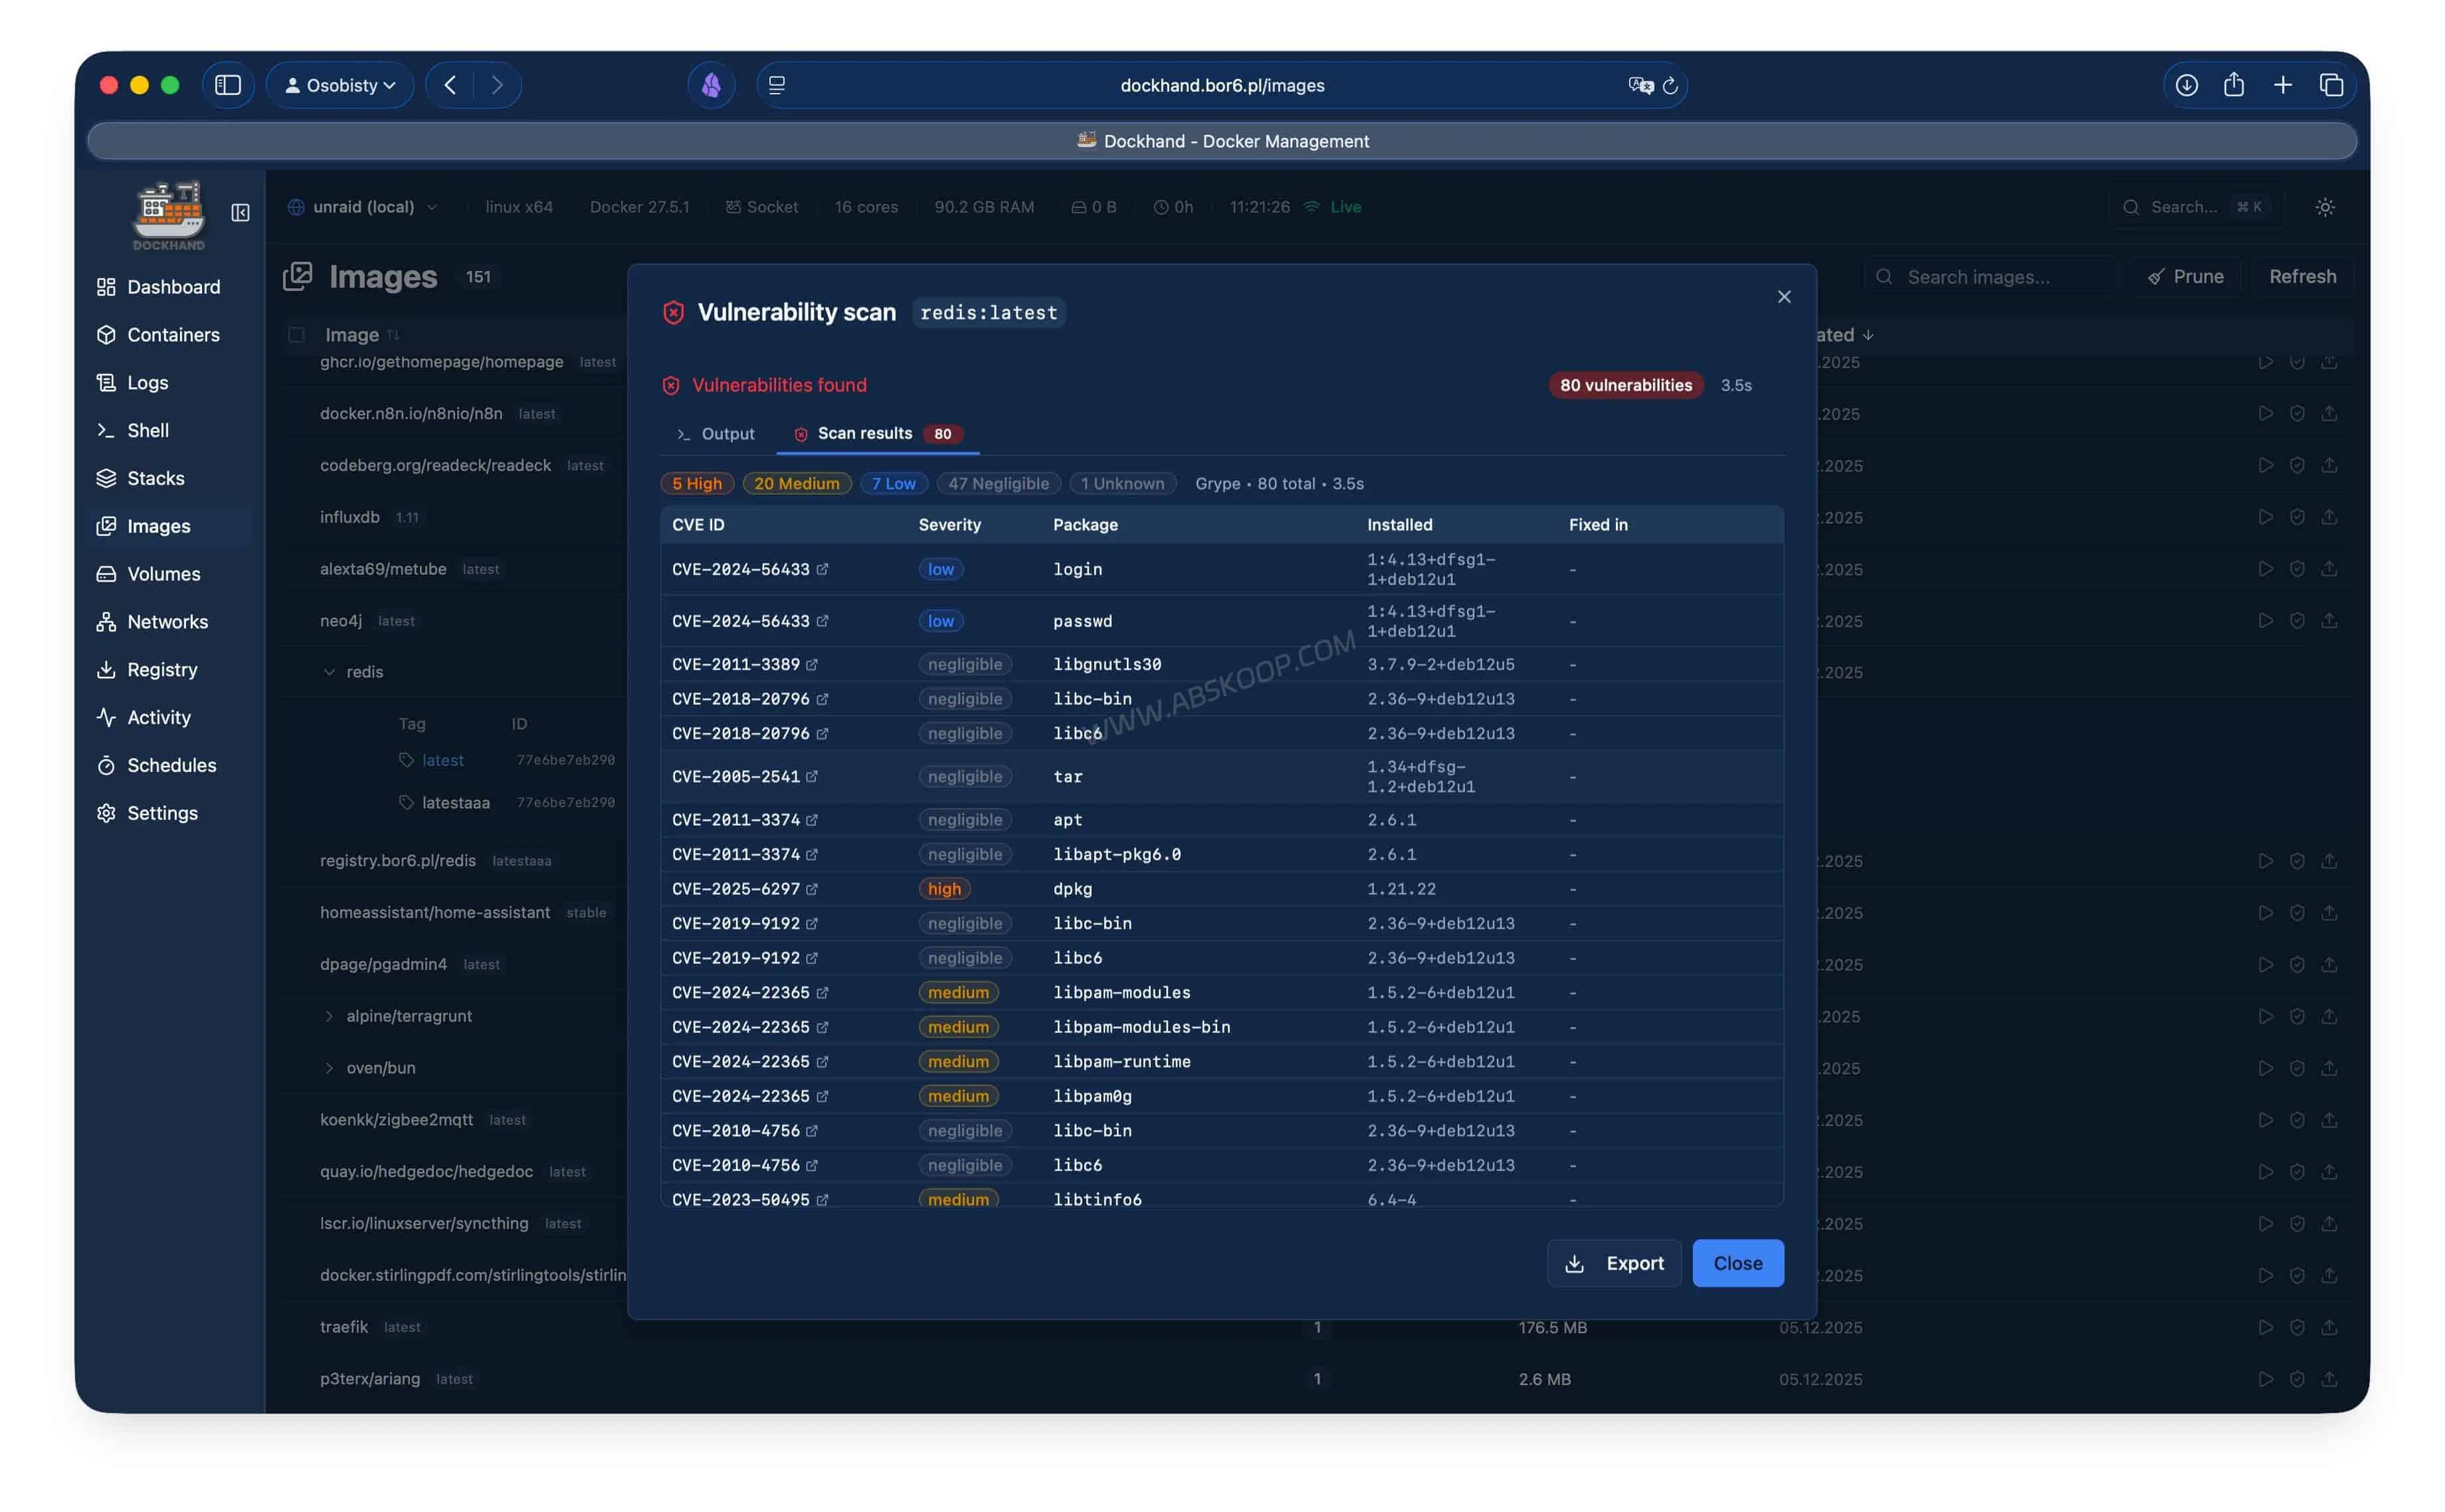This screenshot has width=2445, height=1512.
Task: Expand the alpine/terragrunt image group
Action: (329, 1017)
